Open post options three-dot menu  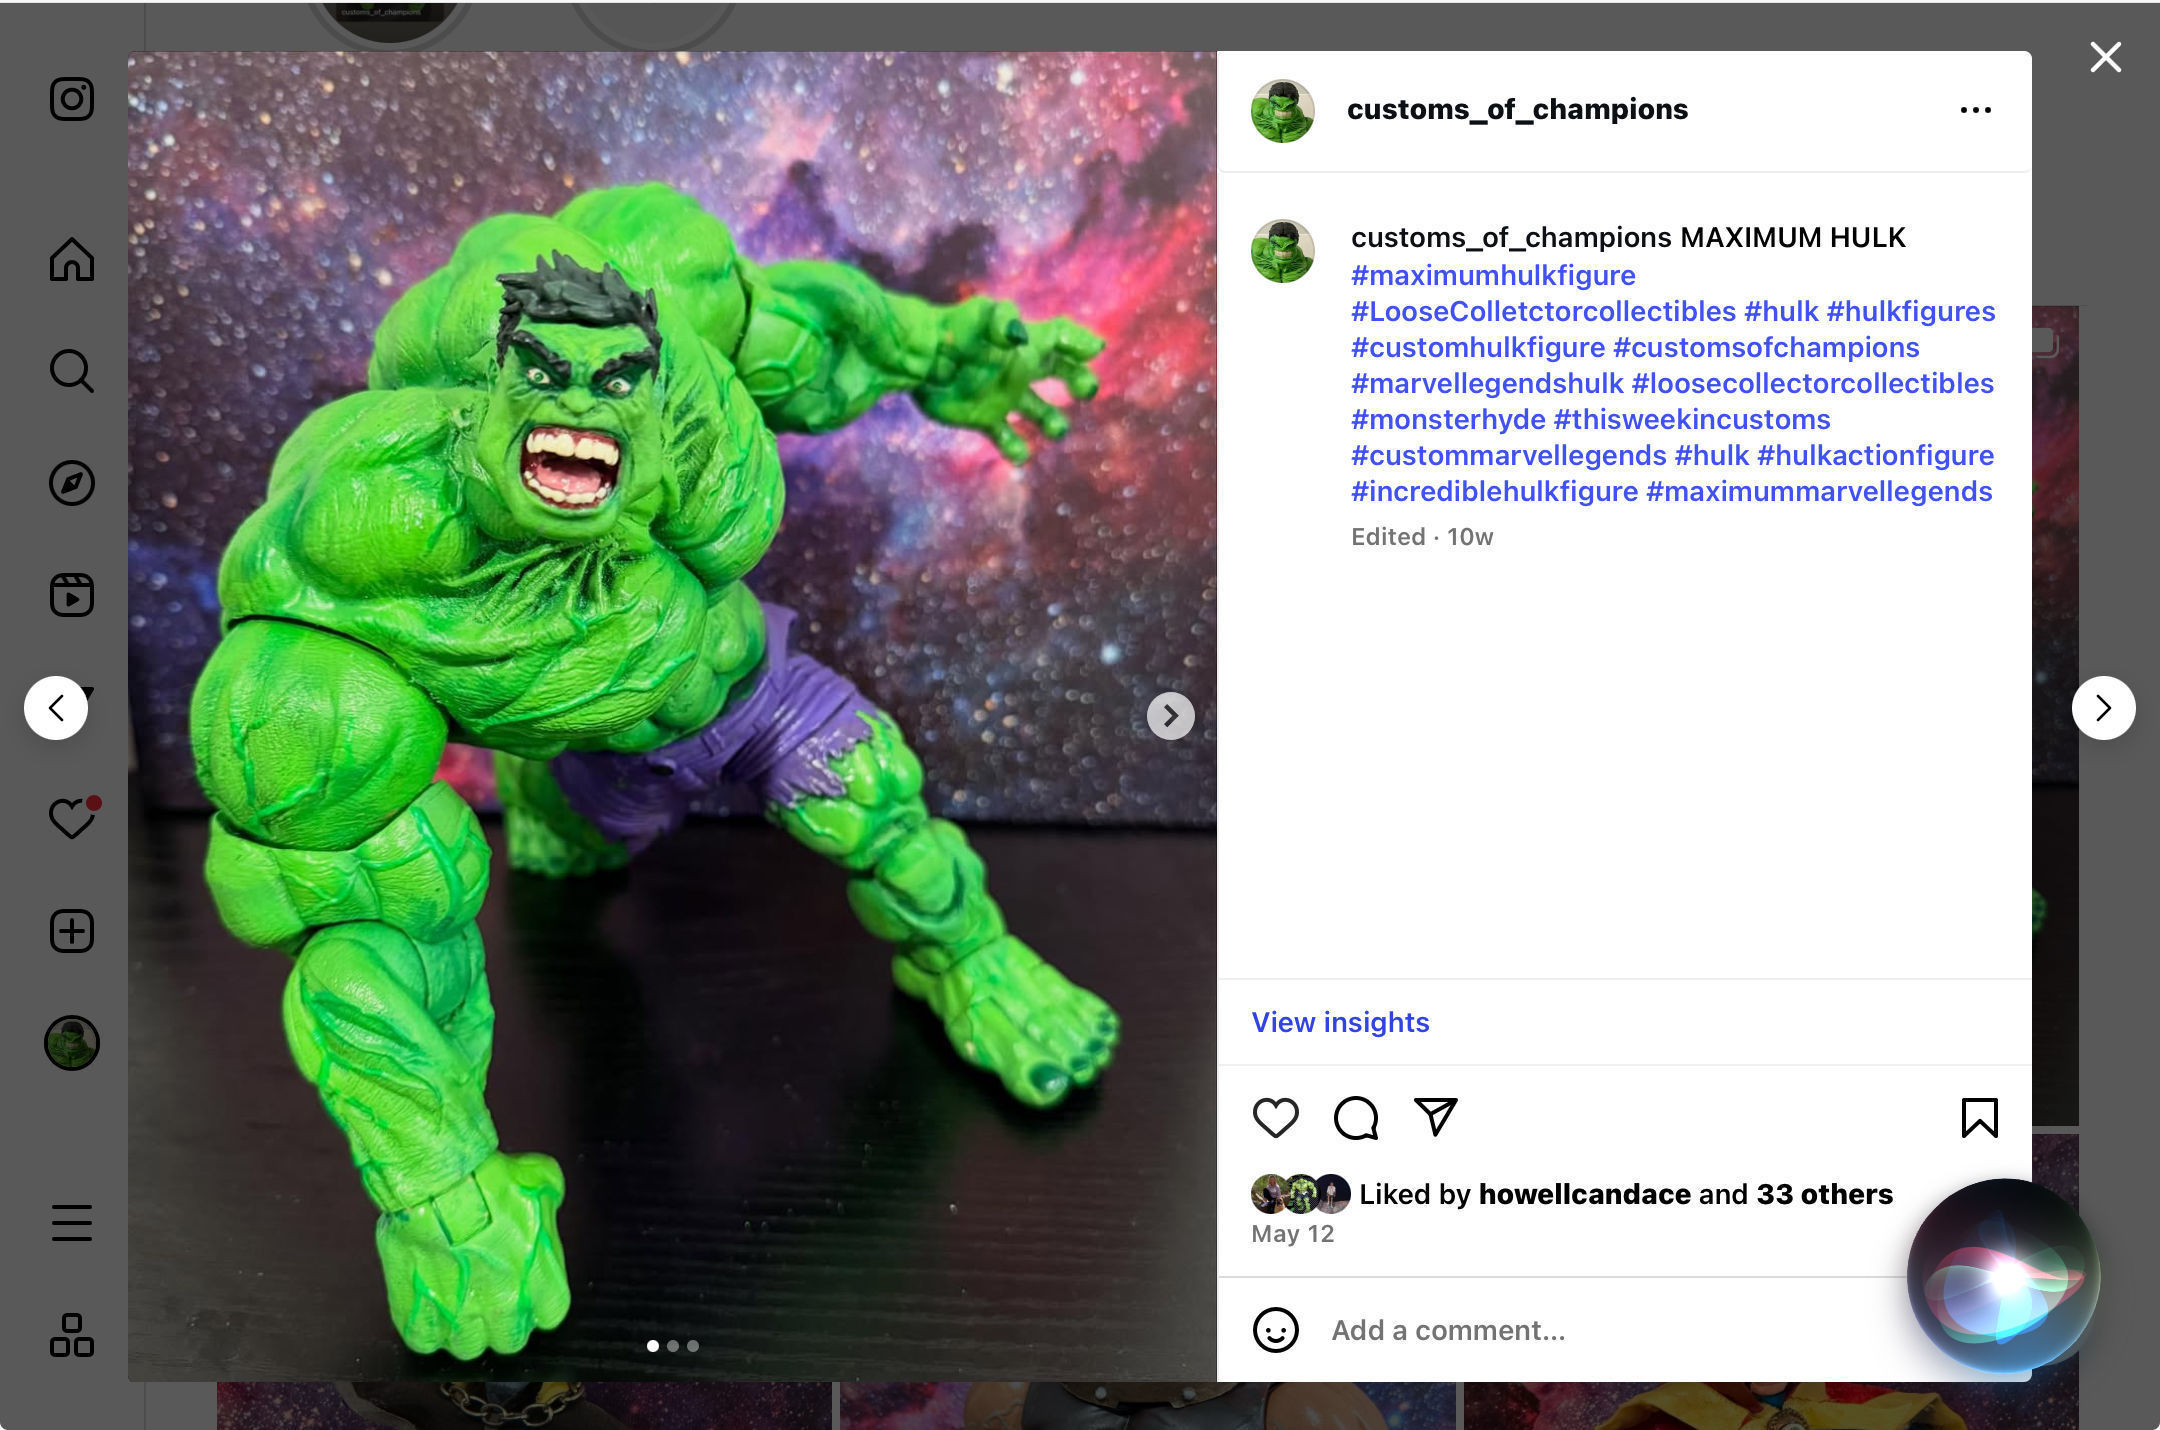tap(1975, 110)
